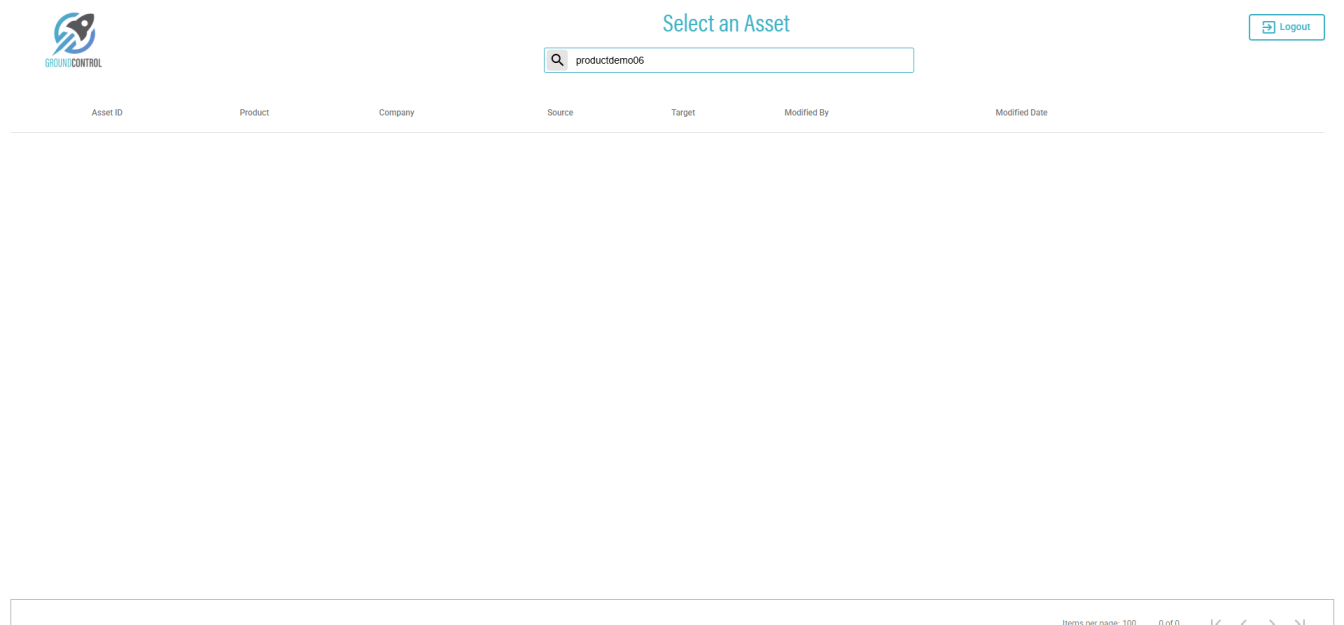Sort by the Modified Date column header
Image resolution: width=1344 pixels, height=625 pixels.
1021,113
